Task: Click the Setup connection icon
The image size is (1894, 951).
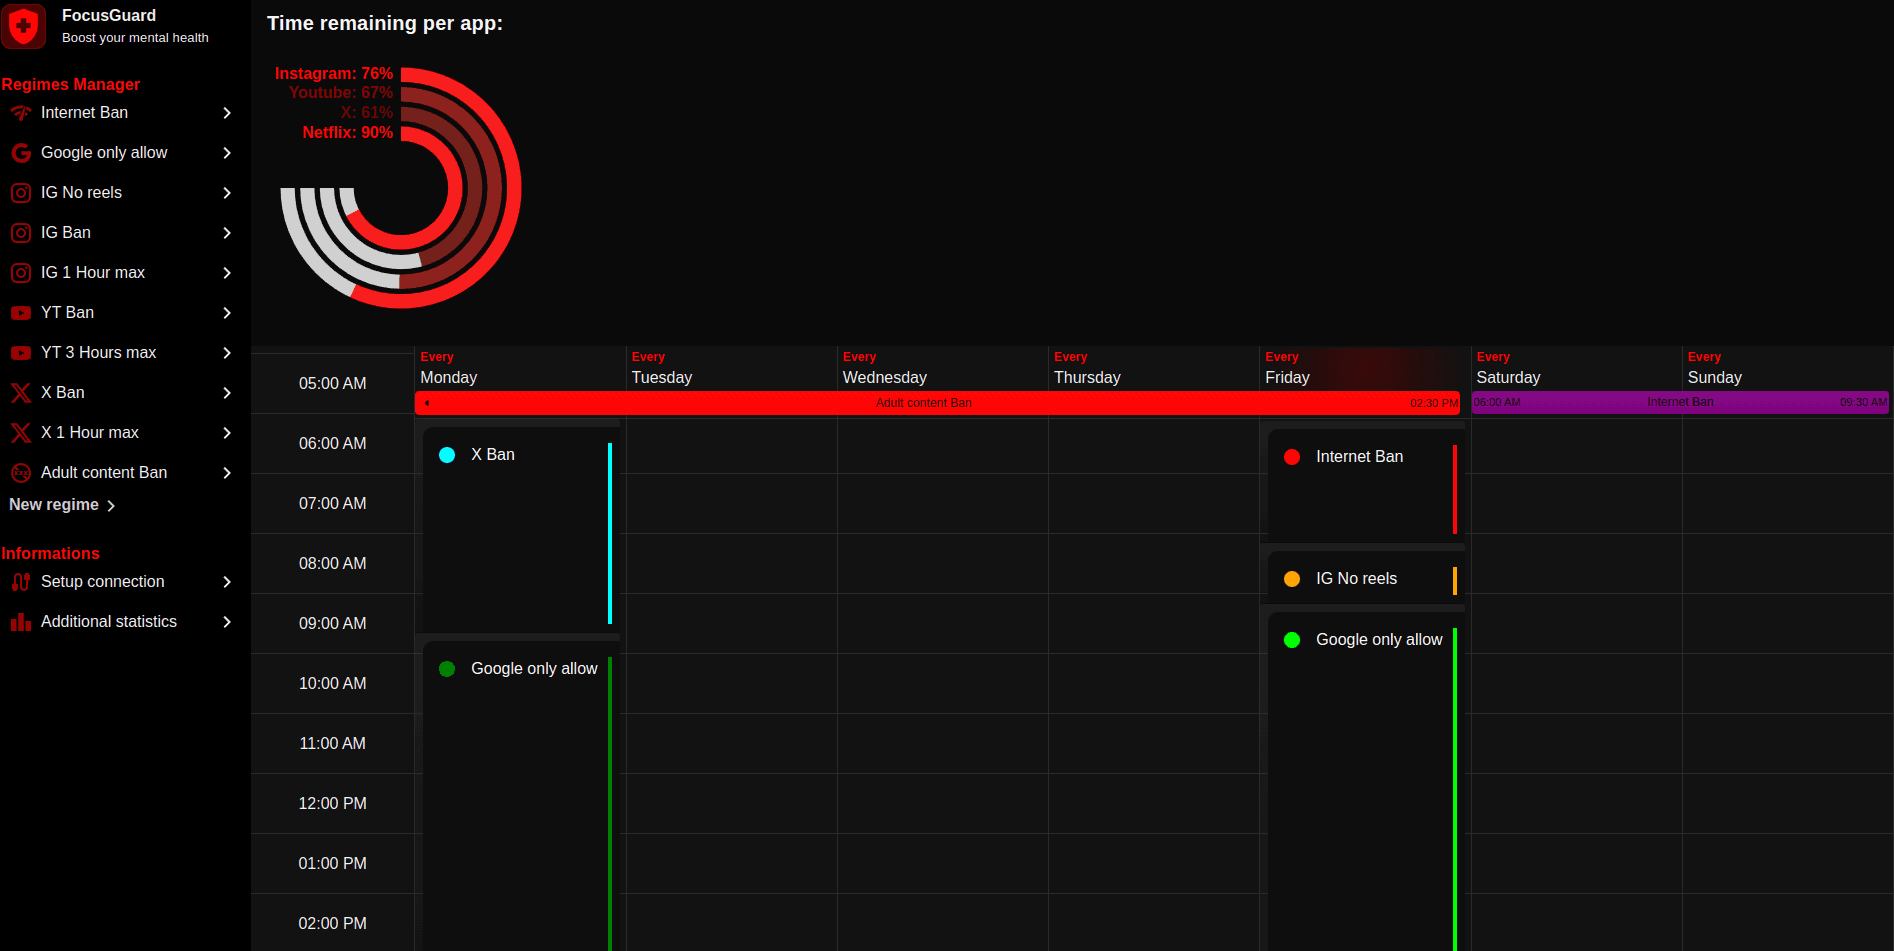Action: point(21,582)
